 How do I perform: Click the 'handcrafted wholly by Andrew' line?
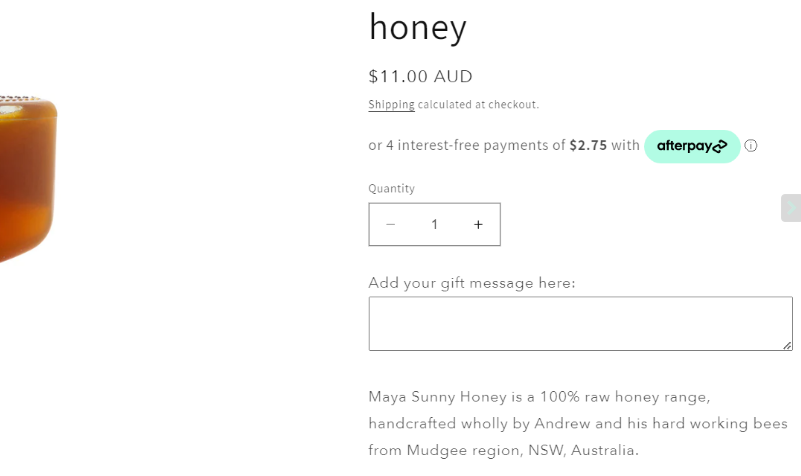click(x=578, y=424)
